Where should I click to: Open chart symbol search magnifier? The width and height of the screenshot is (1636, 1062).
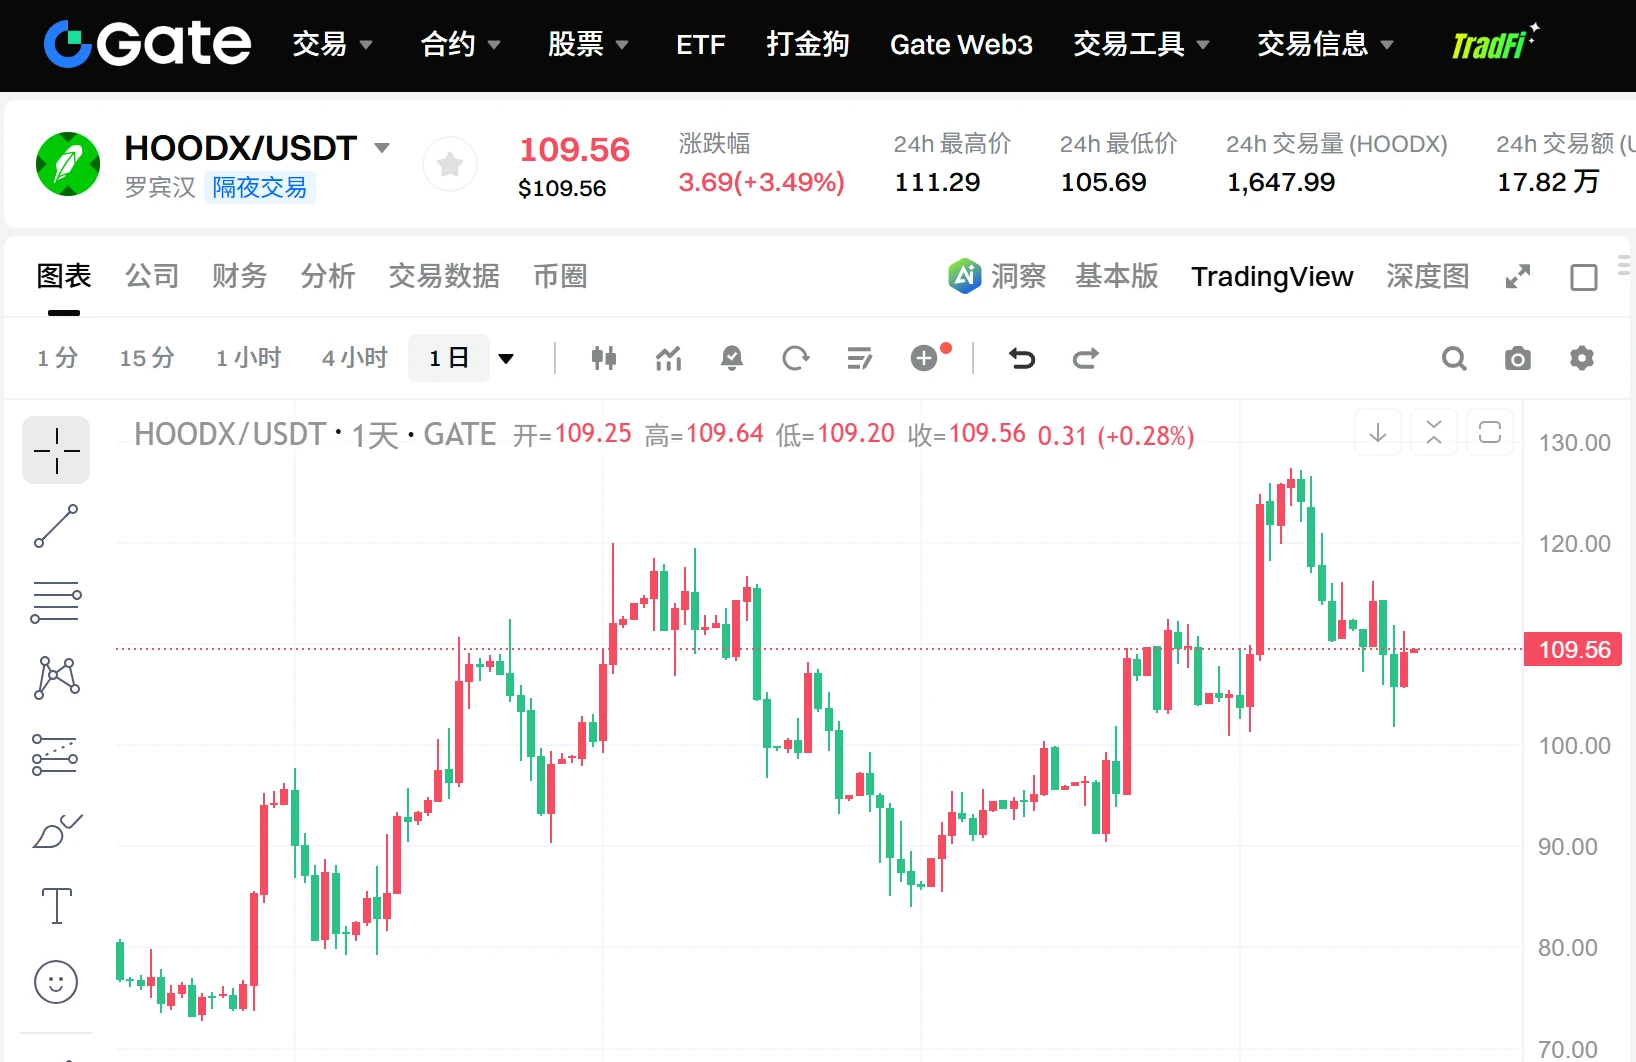(1454, 358)
